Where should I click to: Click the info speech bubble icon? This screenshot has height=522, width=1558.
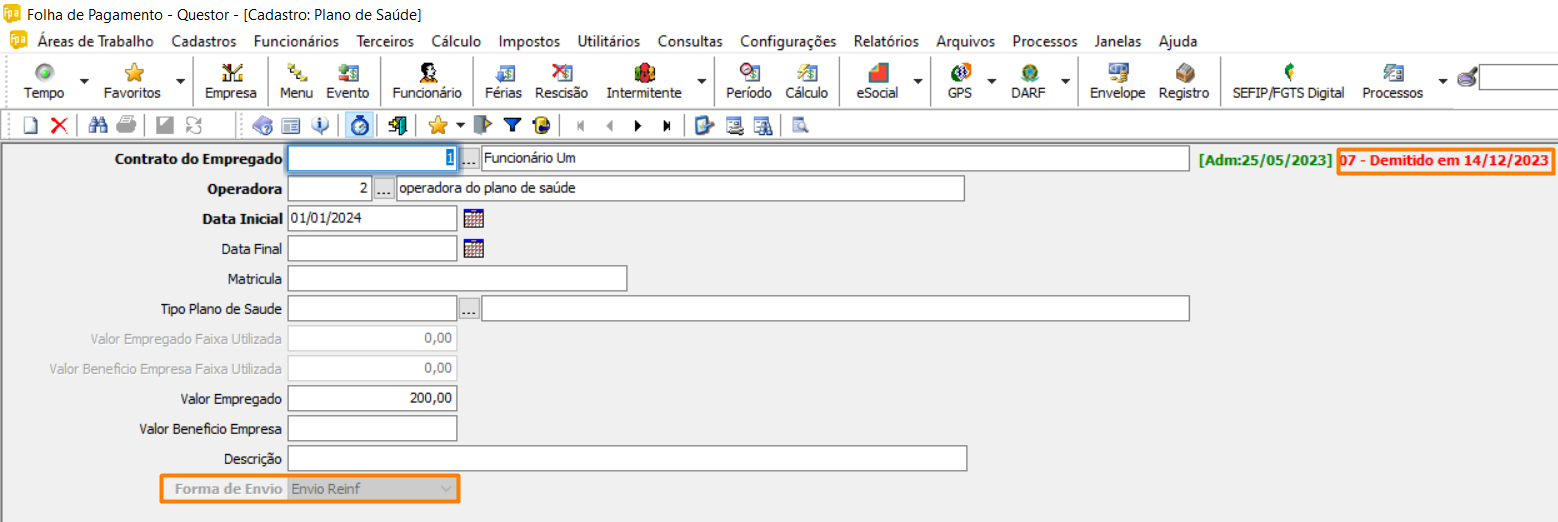click(x=321, y=125)
